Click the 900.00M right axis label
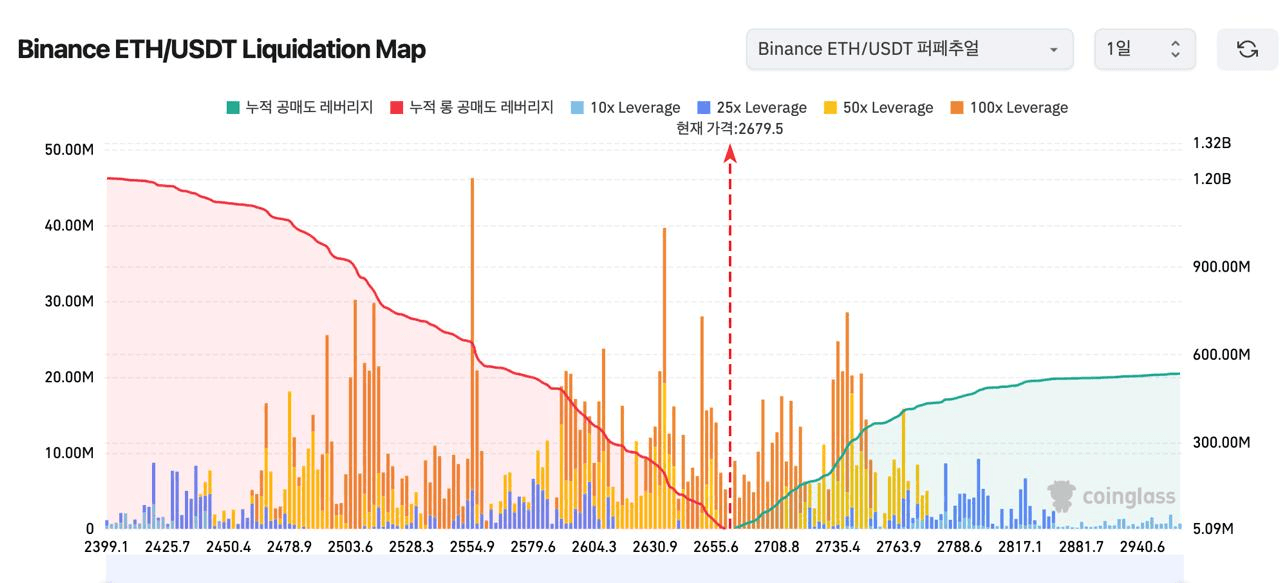The image size is (1280, 583). click(1222, 267)
